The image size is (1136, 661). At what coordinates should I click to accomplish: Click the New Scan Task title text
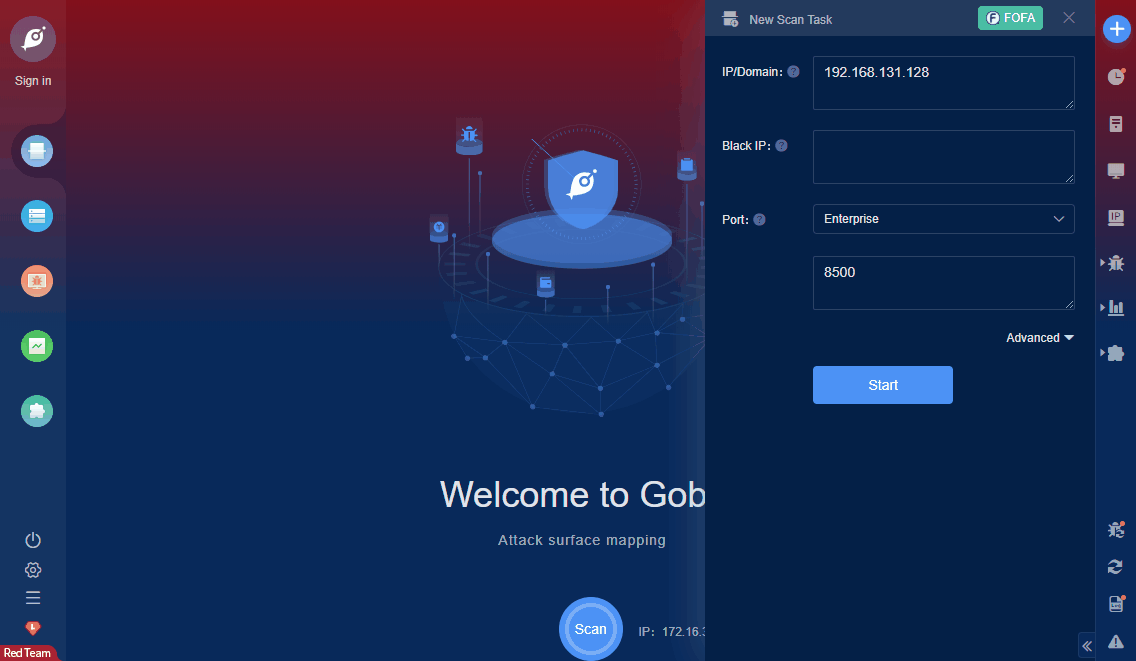pos(790,20)
